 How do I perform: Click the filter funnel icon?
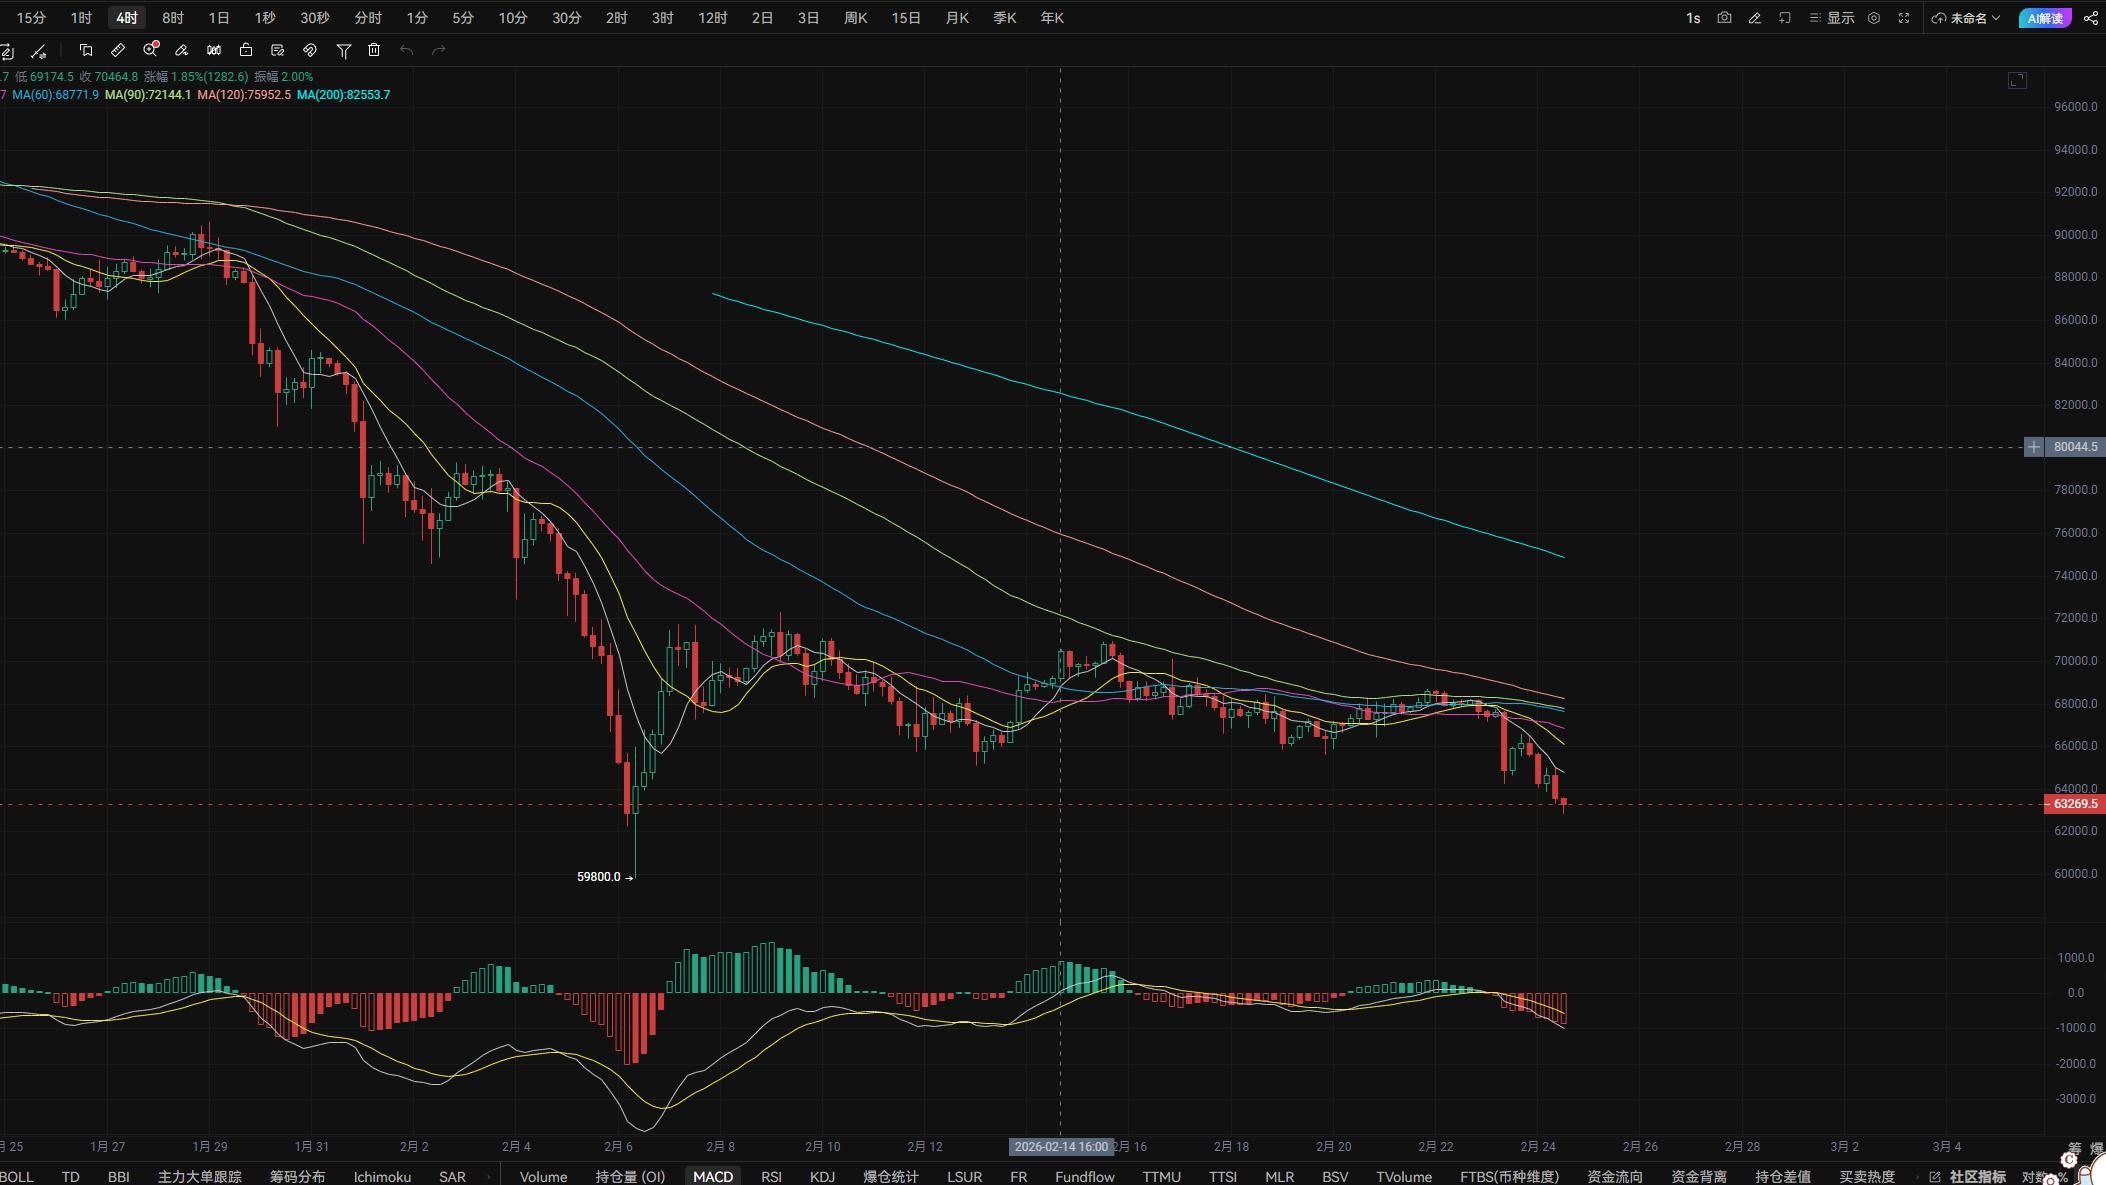[343, 50]
